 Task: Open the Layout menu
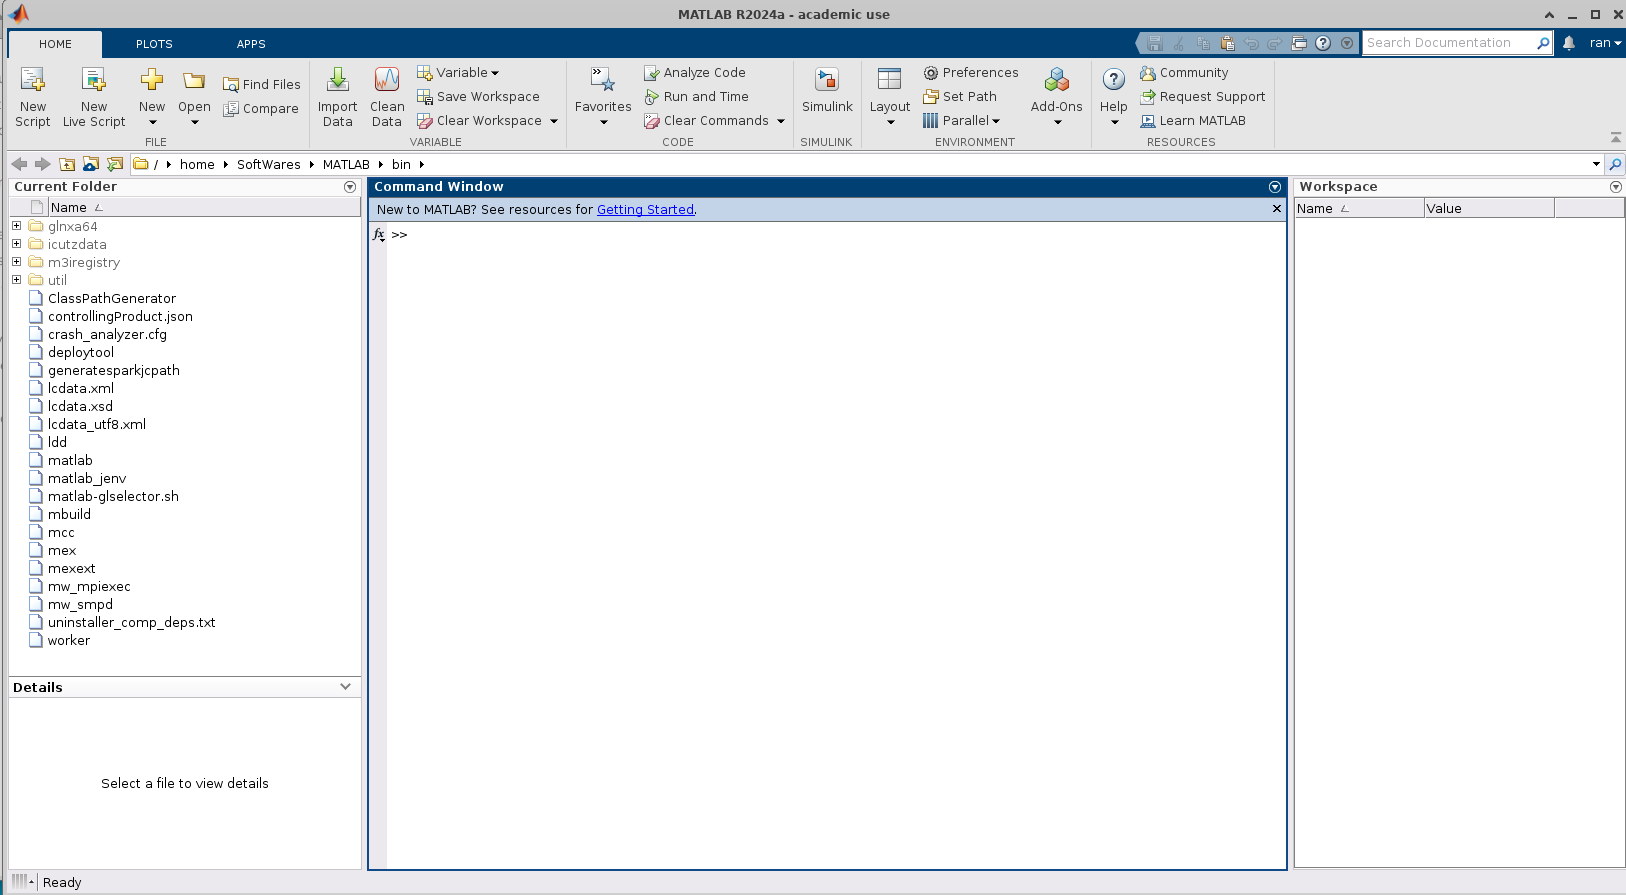(890, 98)
